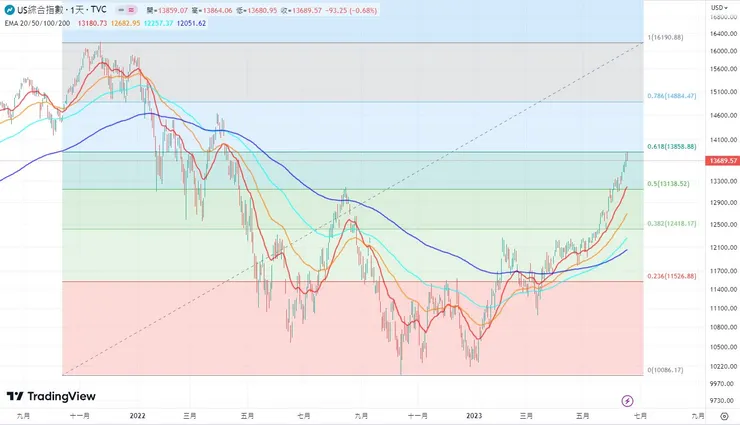Click EMA value 12051.62

tap(192, 23)
